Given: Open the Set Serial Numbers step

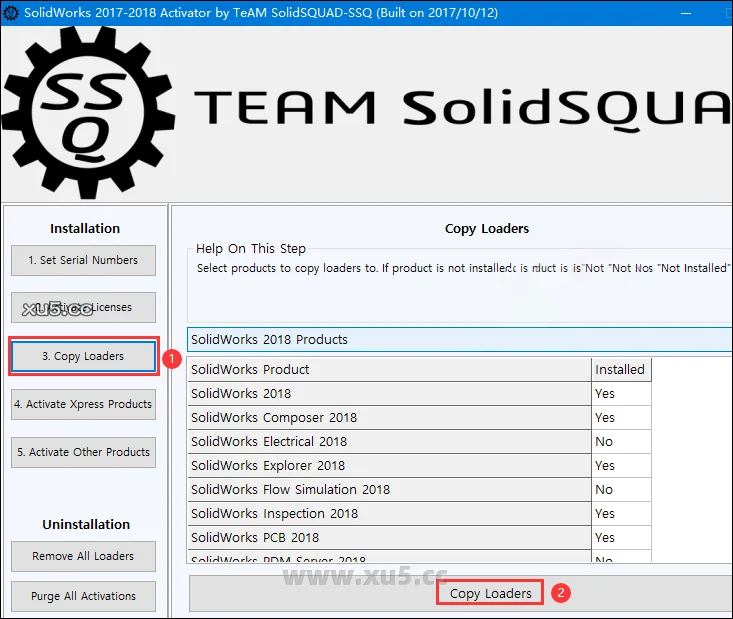Looking at the screenshot, I should 84,260.
